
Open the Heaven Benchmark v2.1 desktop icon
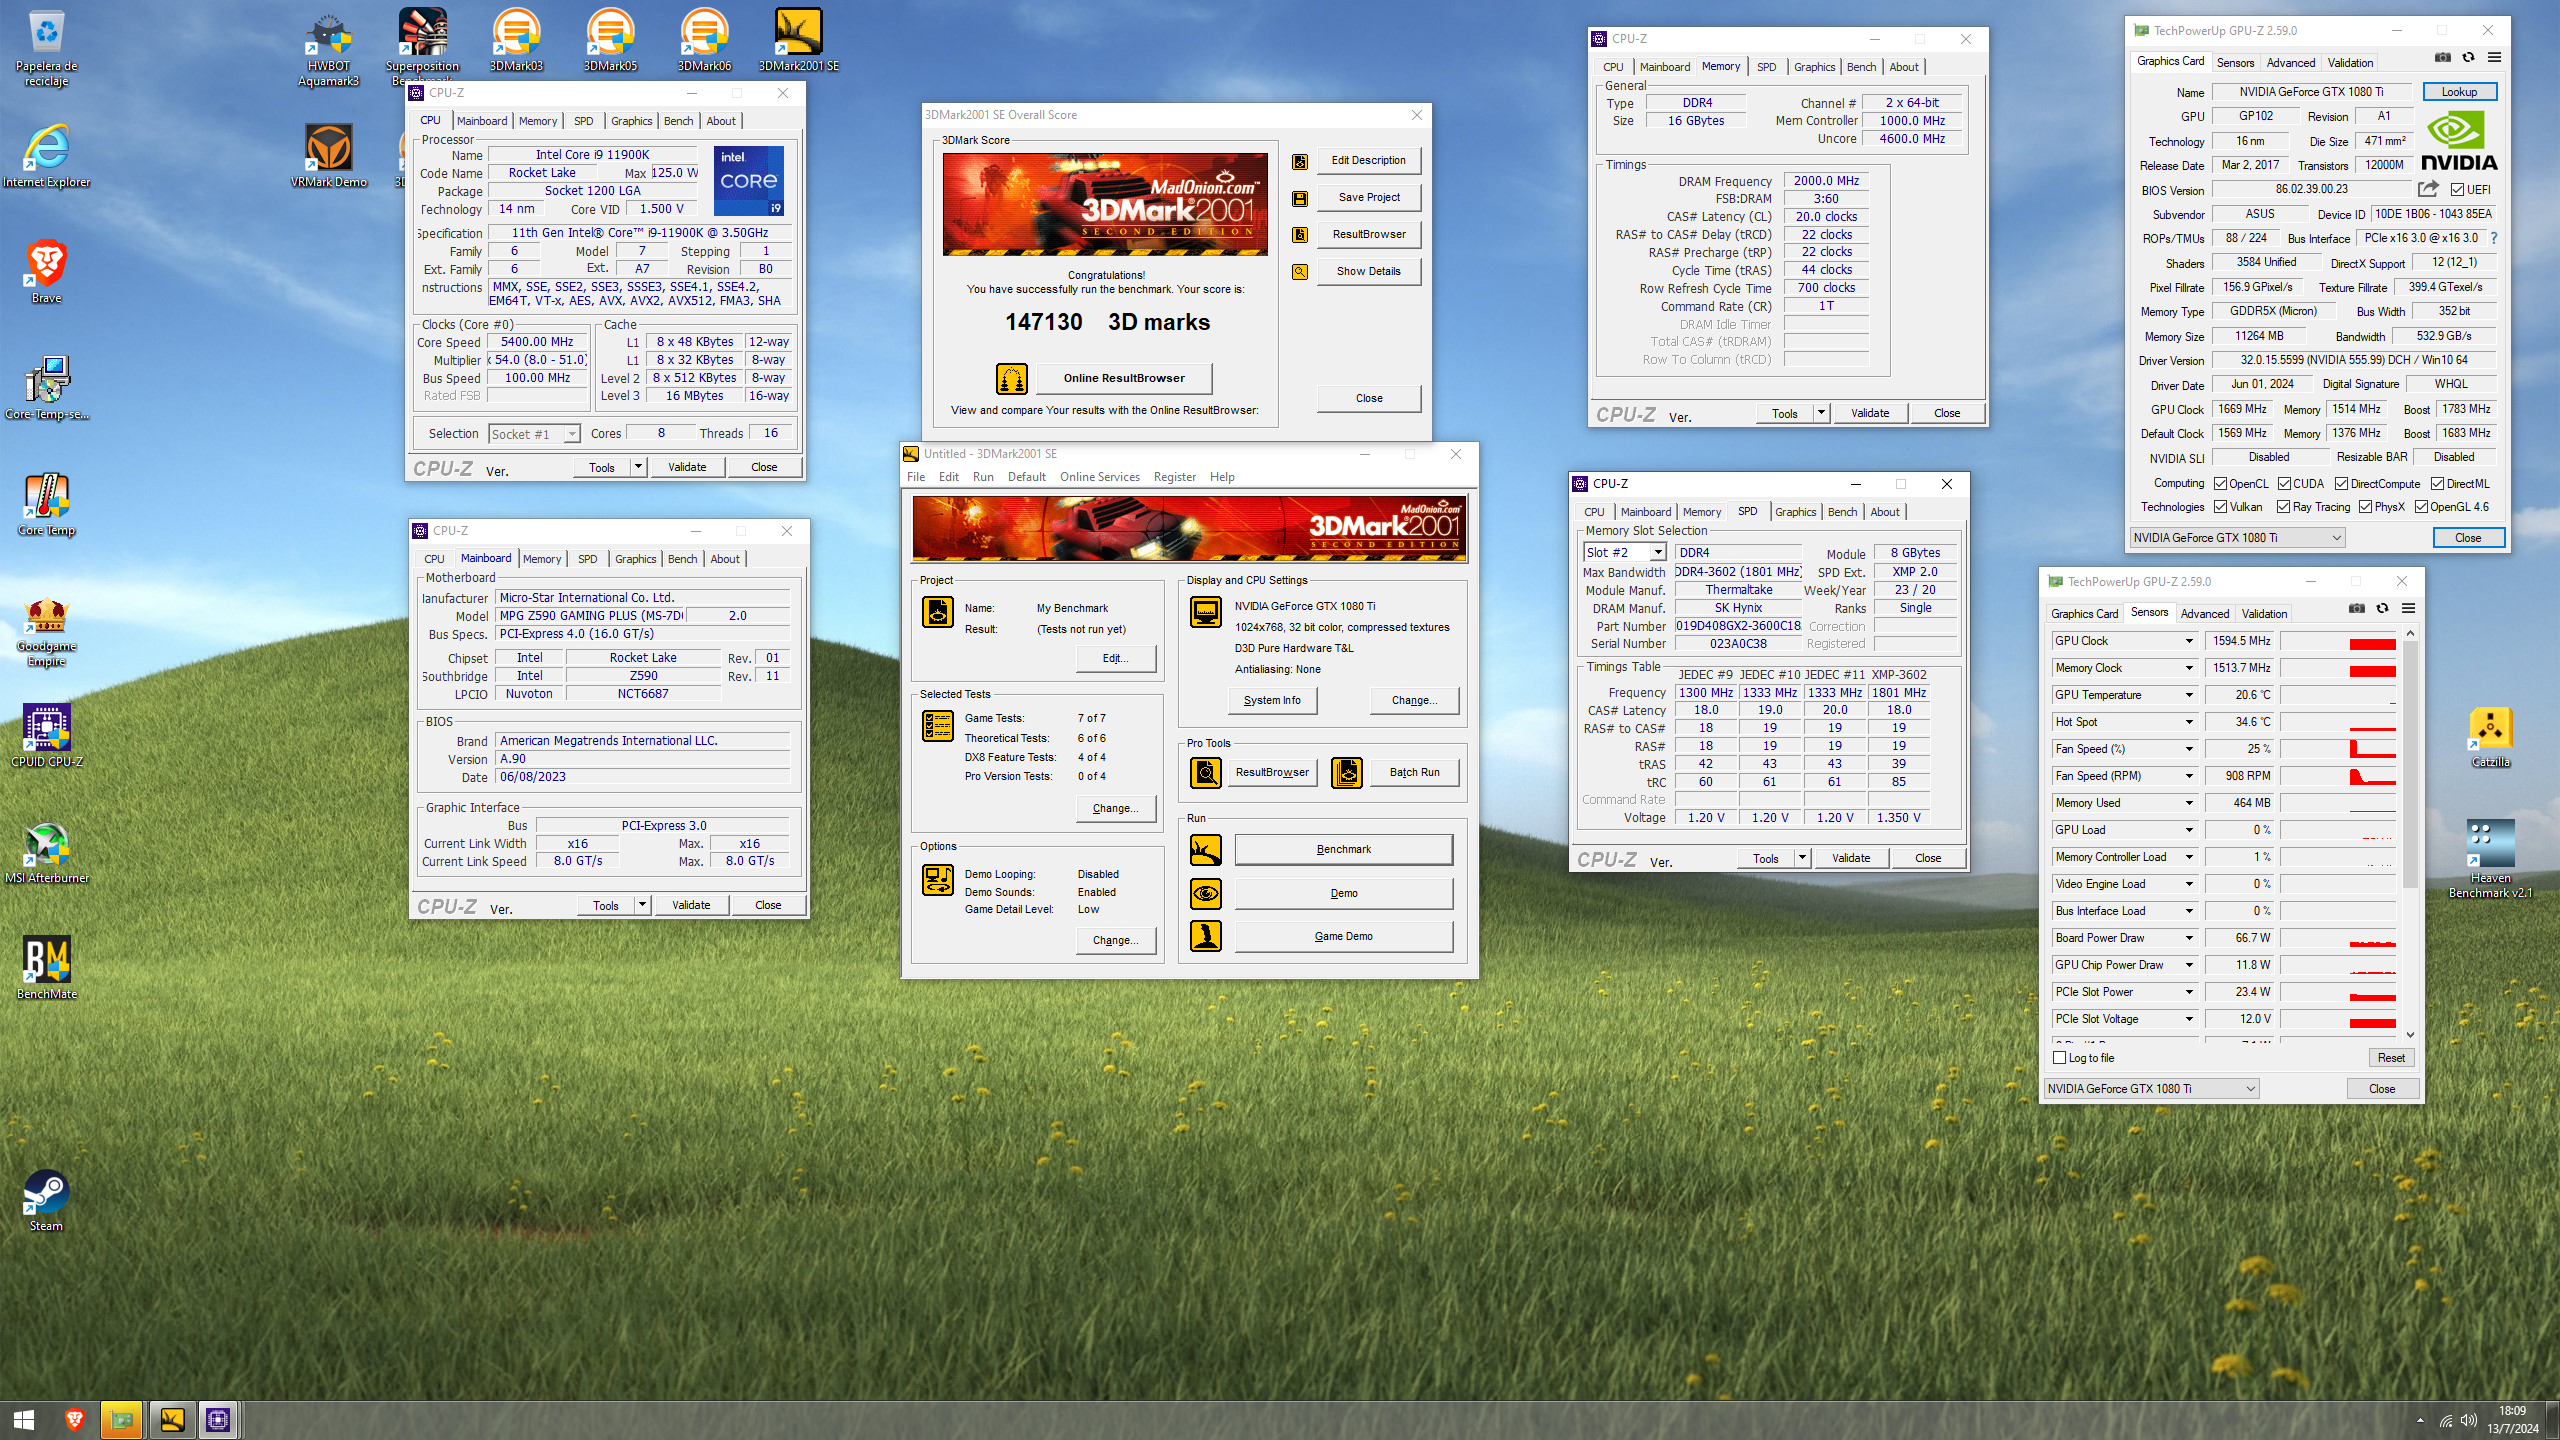(2490, 859)
